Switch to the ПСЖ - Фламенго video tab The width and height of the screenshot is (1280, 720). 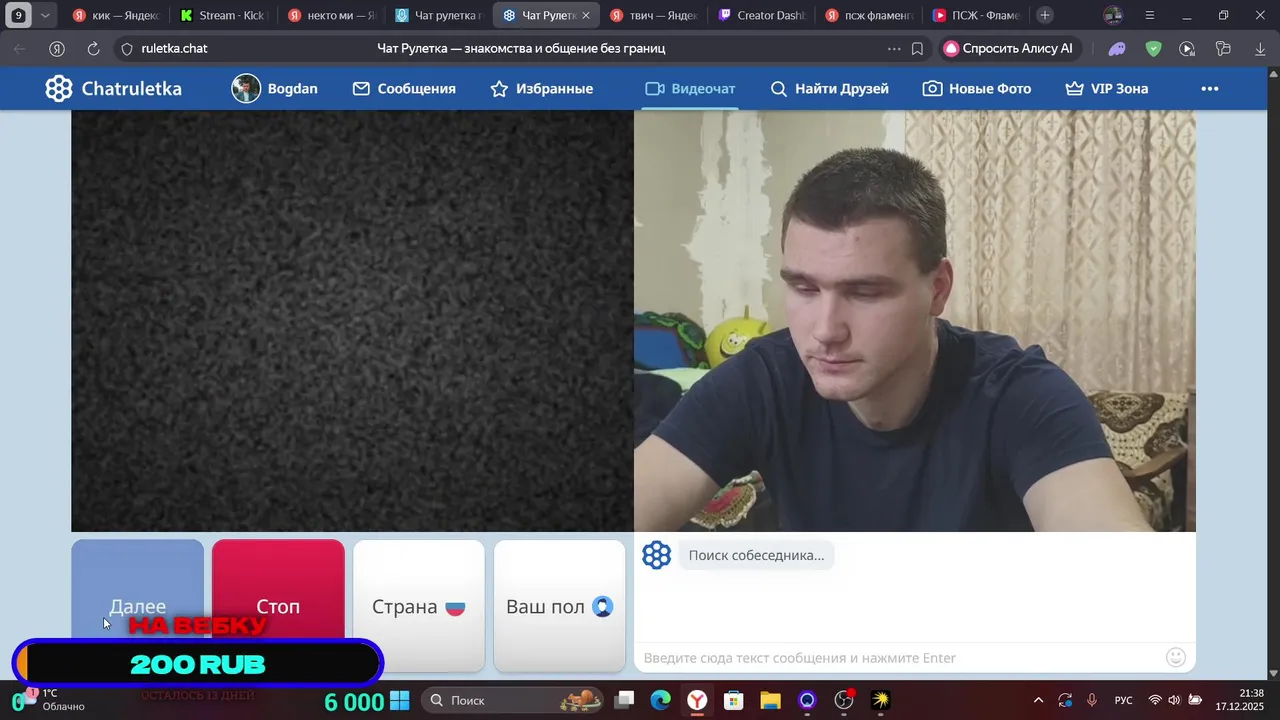coord(975,15)
